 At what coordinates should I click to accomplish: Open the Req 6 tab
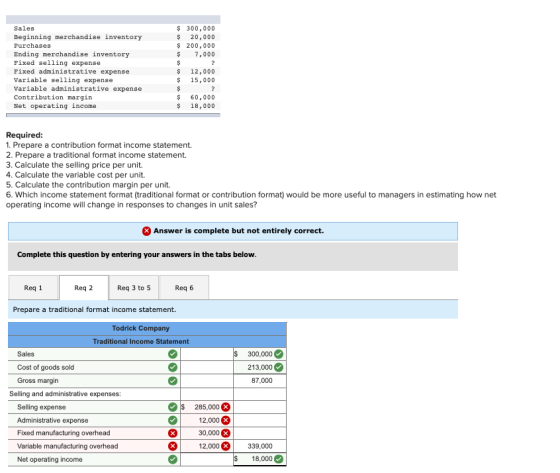click(184, 288)
